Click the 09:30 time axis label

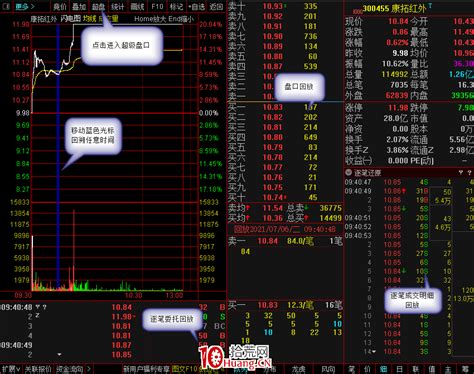(23, 295)
